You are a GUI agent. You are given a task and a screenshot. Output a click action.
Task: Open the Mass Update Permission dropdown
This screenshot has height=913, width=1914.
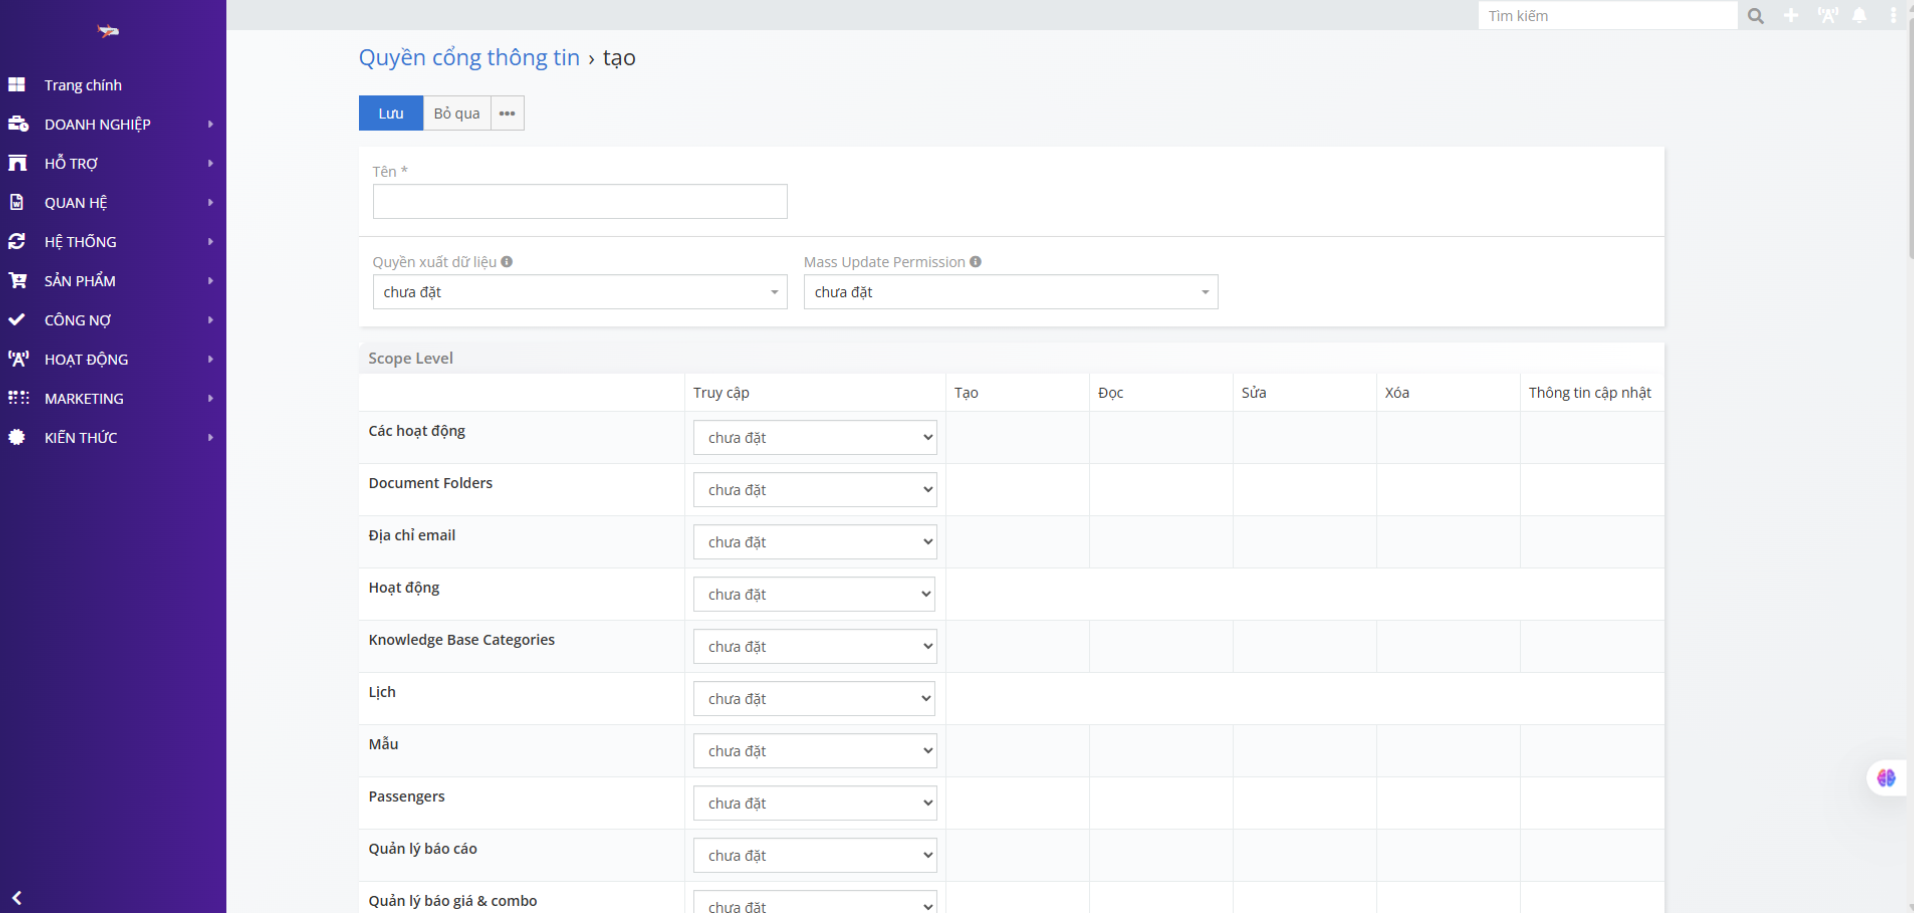[x=1010, y=292]
